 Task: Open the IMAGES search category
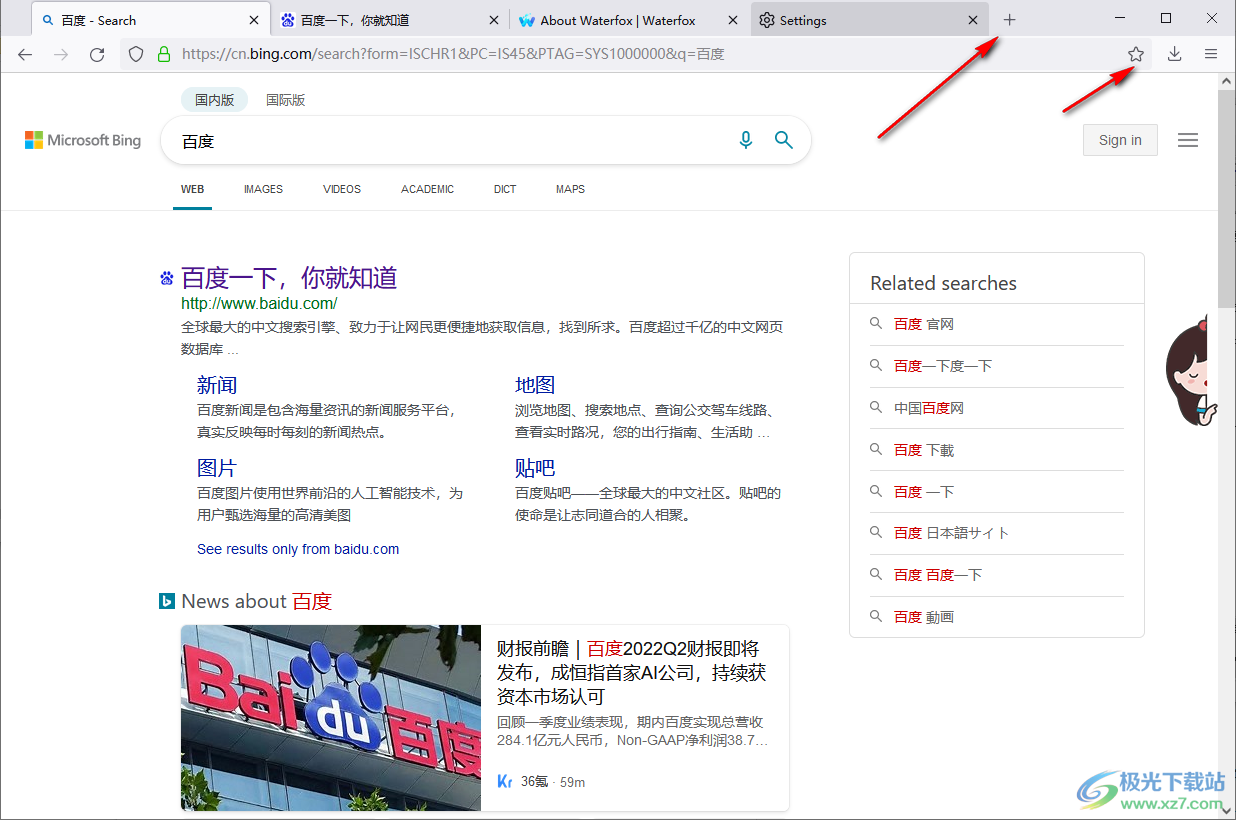263,189
